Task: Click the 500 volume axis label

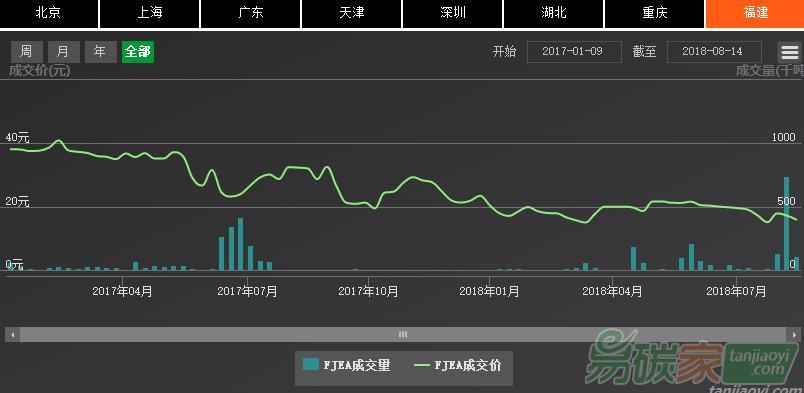Action: pyautogui.click(x=787, y=201)
